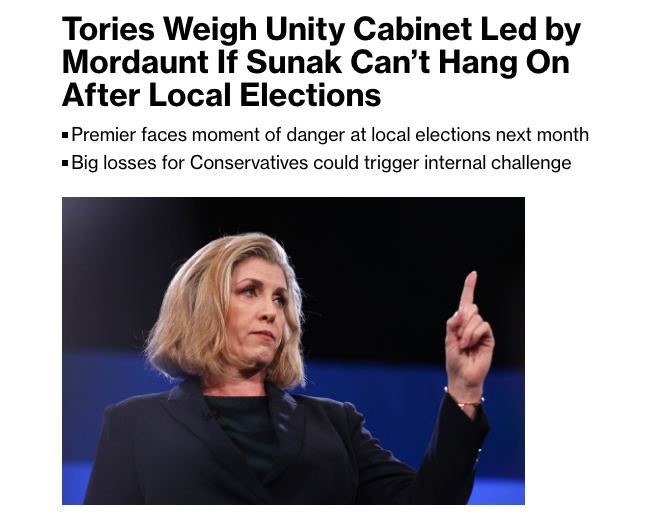Select the "Premier faces moment of danger" summary
Image resolution: width=656 pixels, height=512 pixels.
click(x=330, y=135)
